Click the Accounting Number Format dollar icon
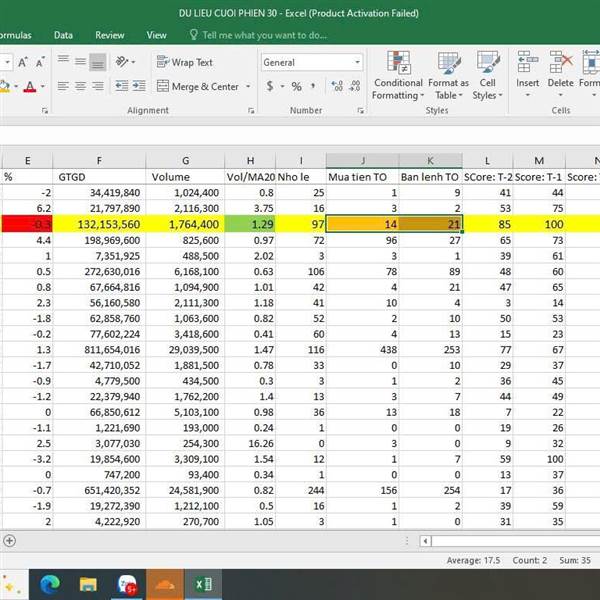This screenshot has height=600, width=600. click(x=270, y=87)
